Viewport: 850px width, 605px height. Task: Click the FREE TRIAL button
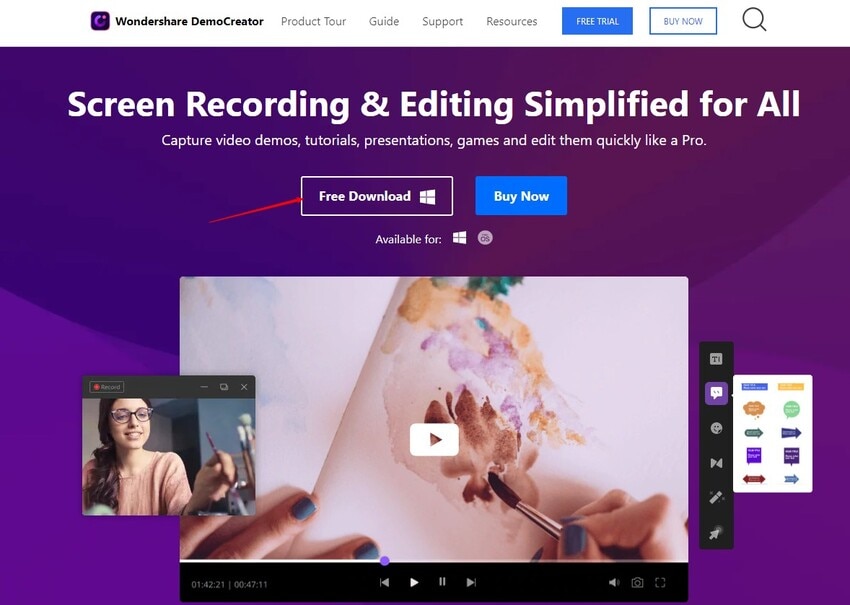597,21
